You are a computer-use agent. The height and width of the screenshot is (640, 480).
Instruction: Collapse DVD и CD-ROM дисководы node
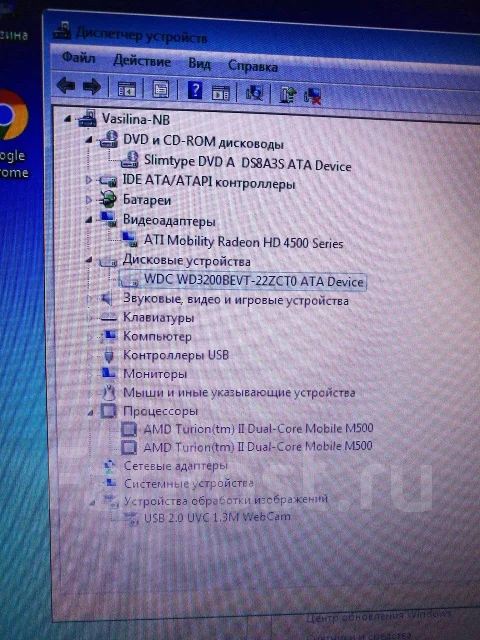click(x=89, y=140)
